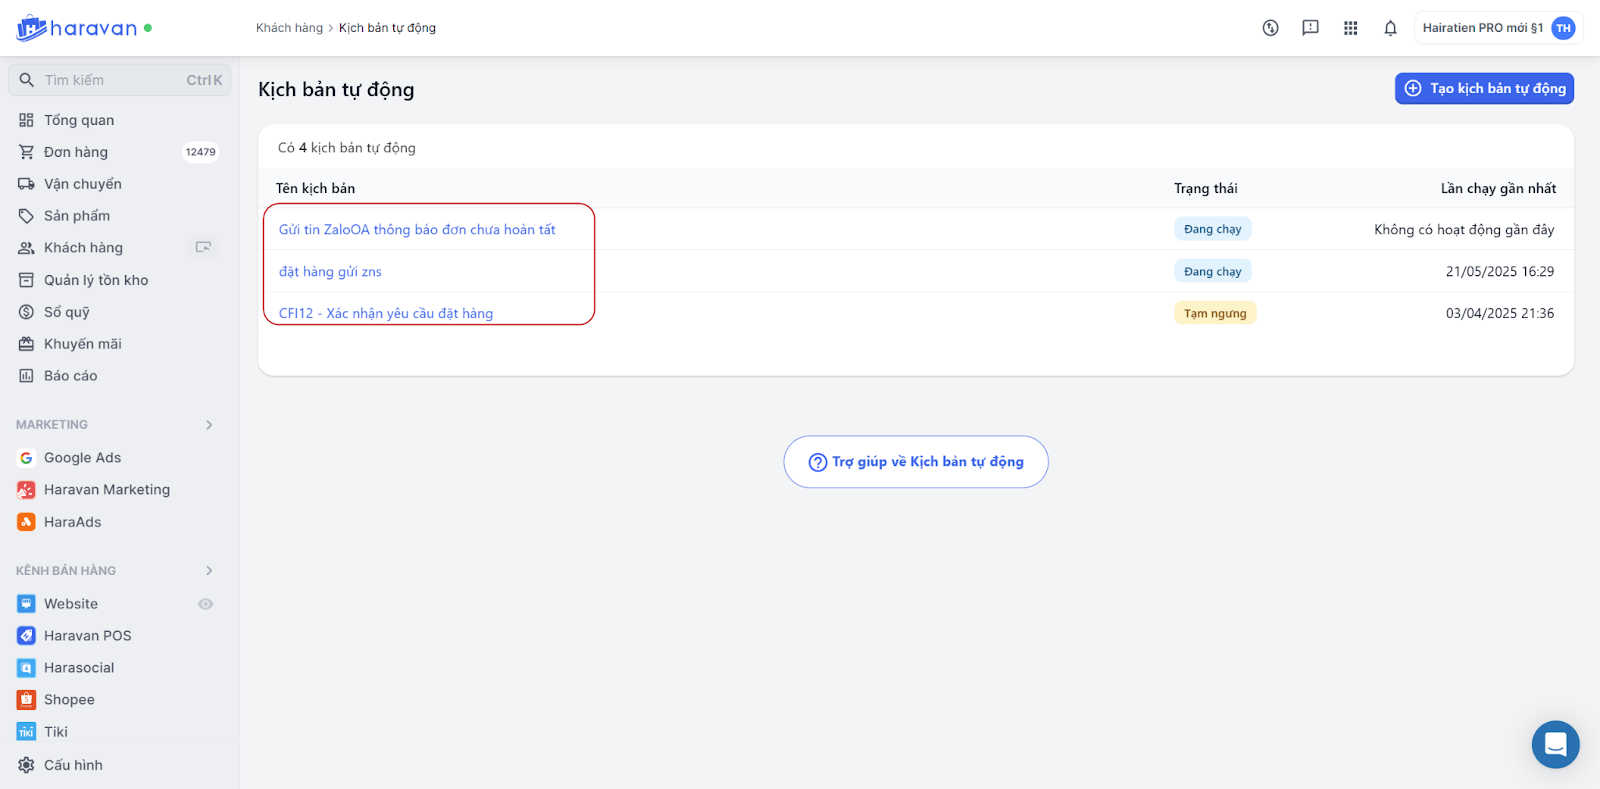Click Tạo kịch bản tự động button
Image resolution: width=1600 pixels, height=789 pixels.
(x=1484, y=88)
